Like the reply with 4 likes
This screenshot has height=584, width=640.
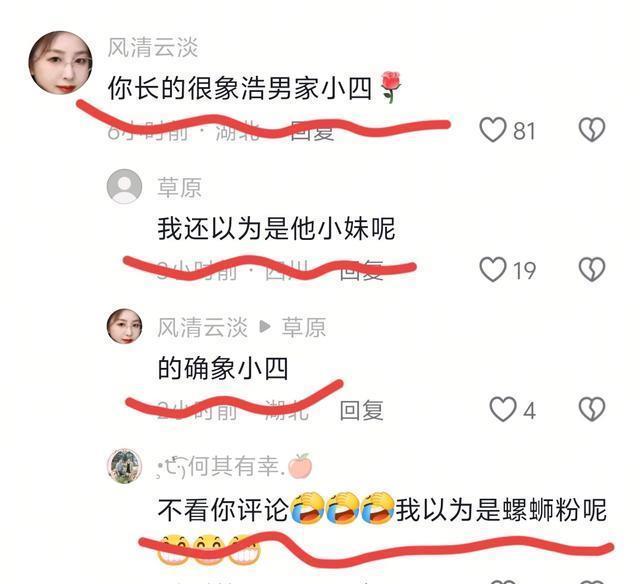[502, 409]
